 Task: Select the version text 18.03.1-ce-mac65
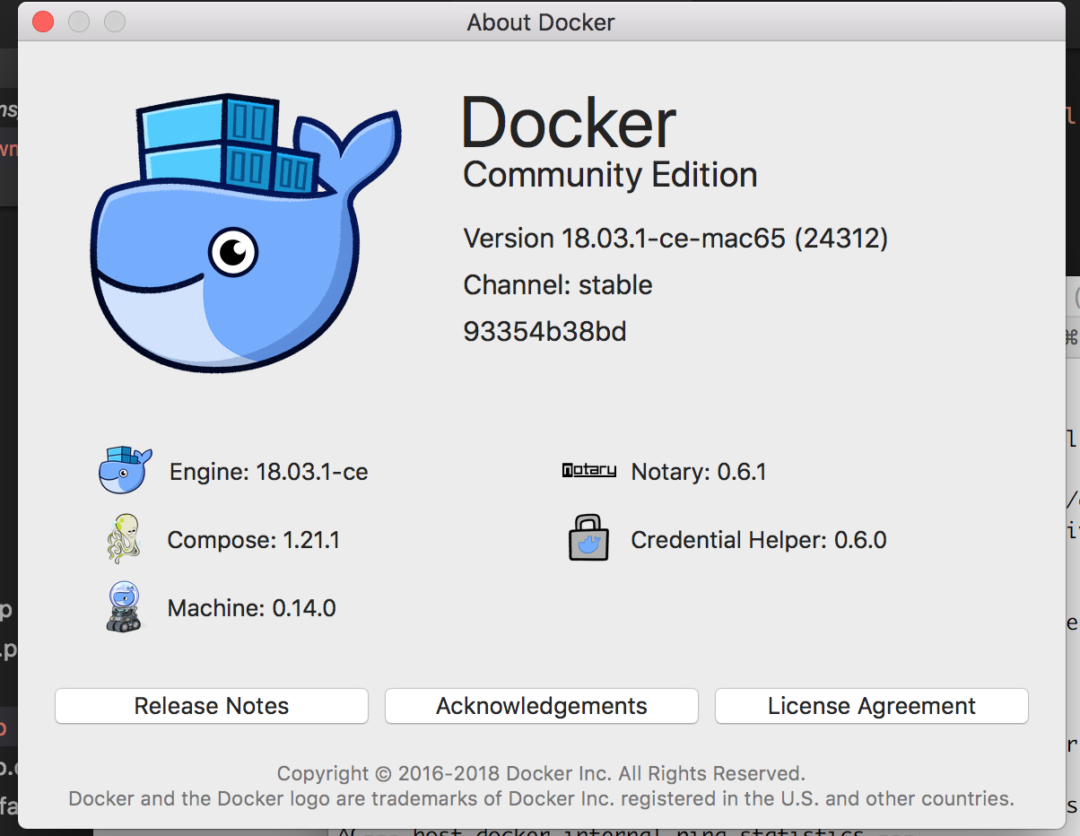pos(675,238)
